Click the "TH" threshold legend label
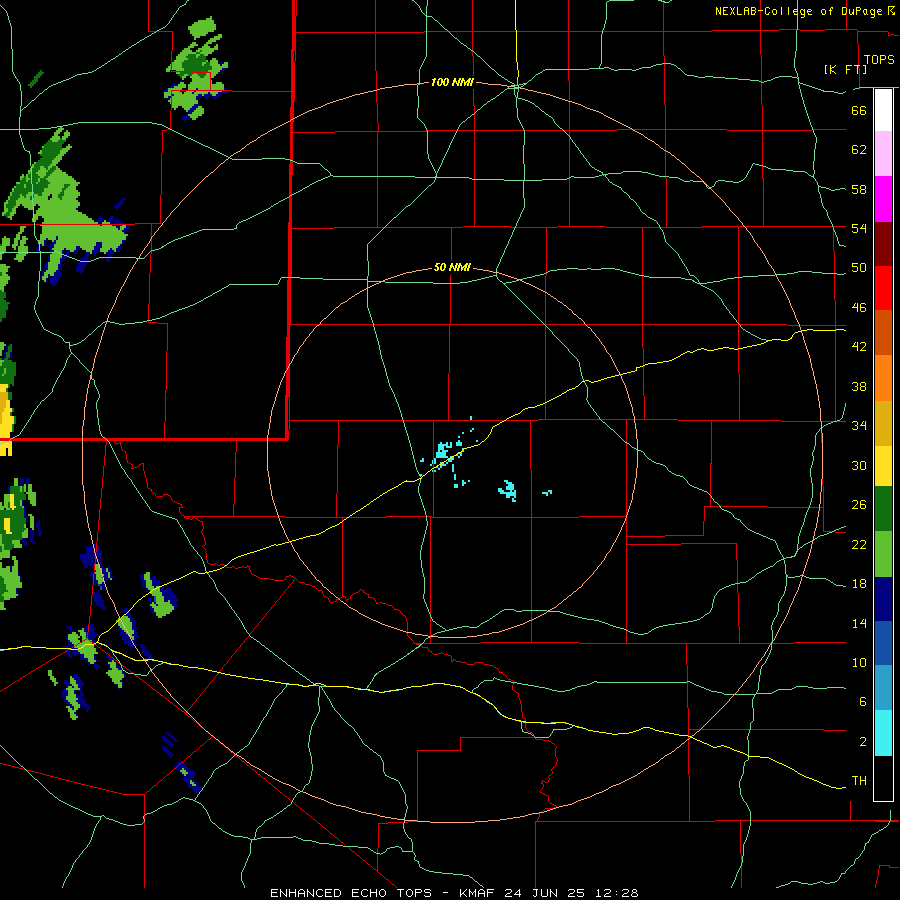The width and height of the screenshot is (900, 900). [x=859, y=781]
